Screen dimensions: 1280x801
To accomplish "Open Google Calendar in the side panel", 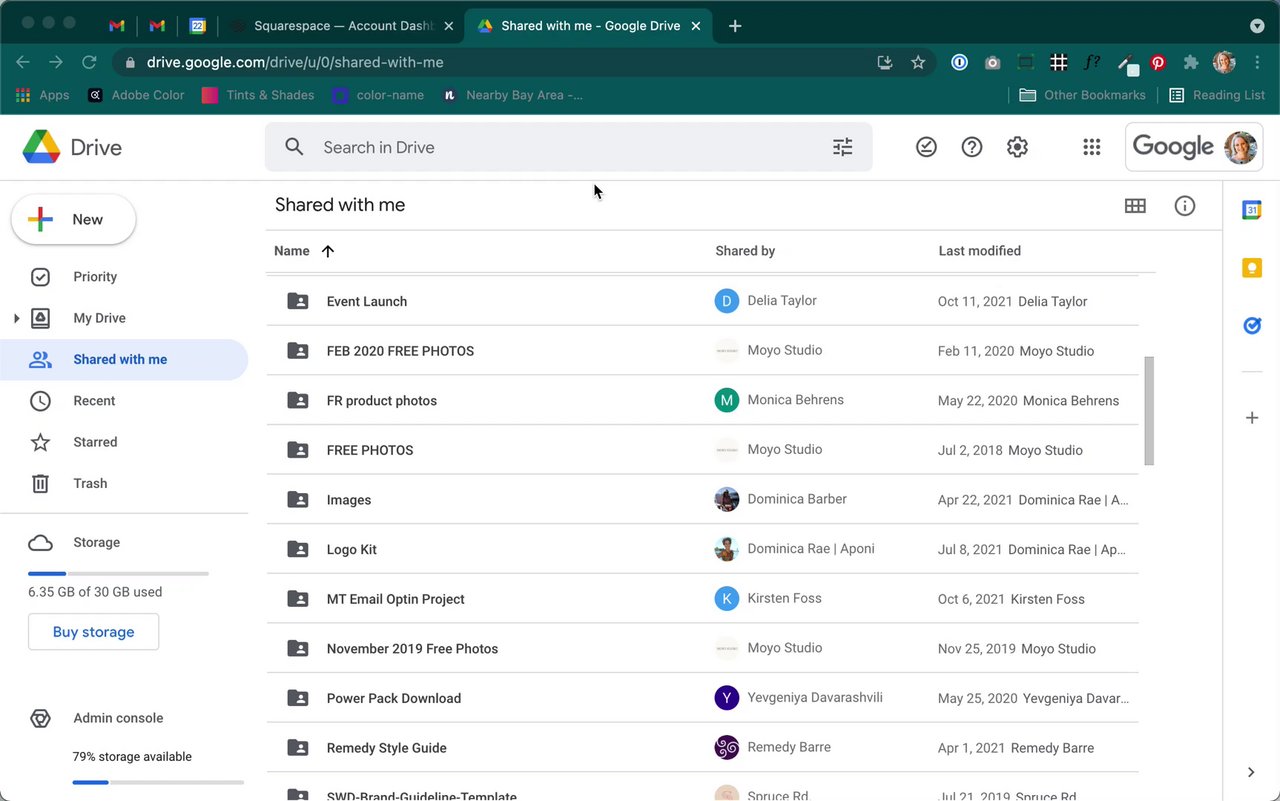I will coord(1252,210).
